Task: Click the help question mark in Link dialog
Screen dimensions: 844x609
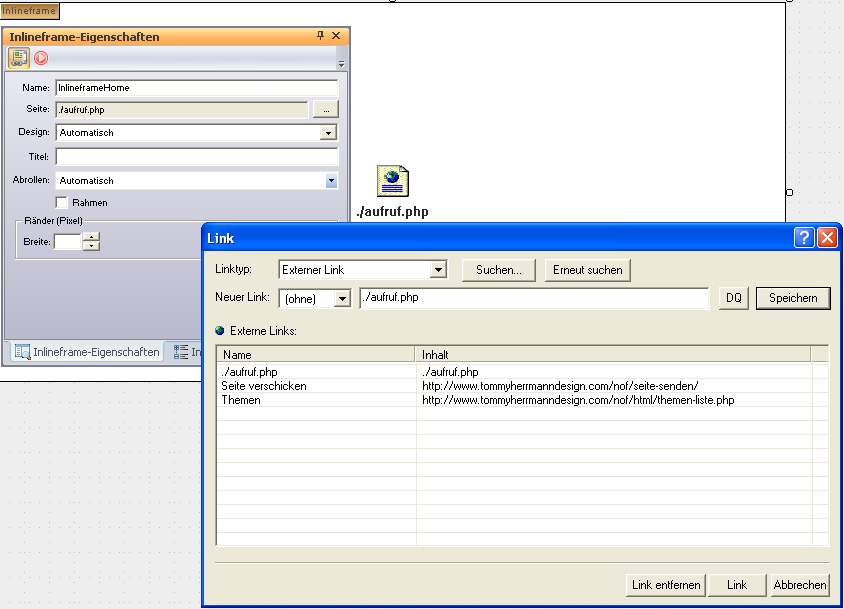Action: pos(805,238)
